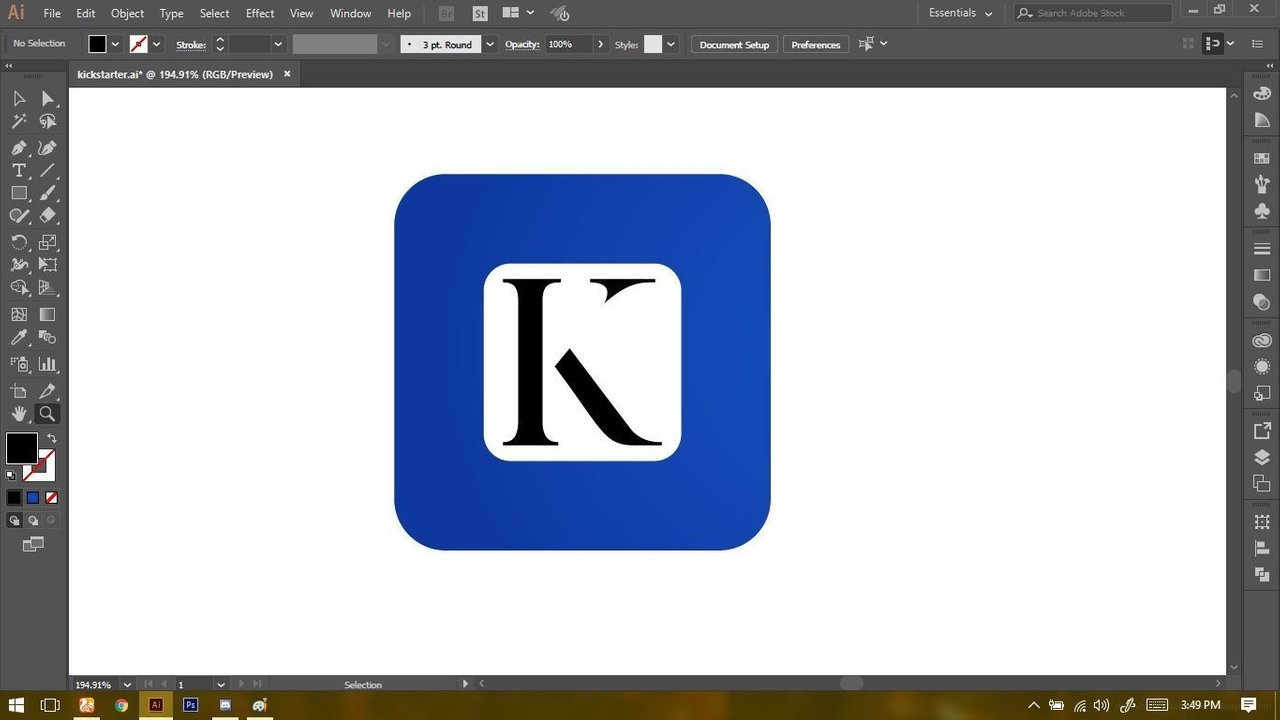Open Chrome from the Windows taskbar
Viewport: 1280px width, 720px height.
(x=121, y=705)
